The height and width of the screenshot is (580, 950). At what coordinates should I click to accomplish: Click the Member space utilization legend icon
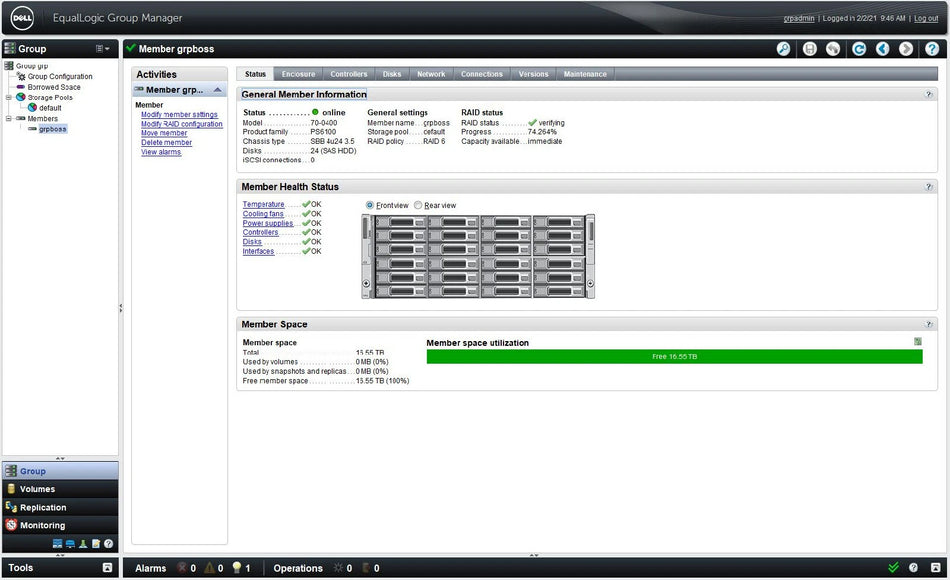click(918, 342)
